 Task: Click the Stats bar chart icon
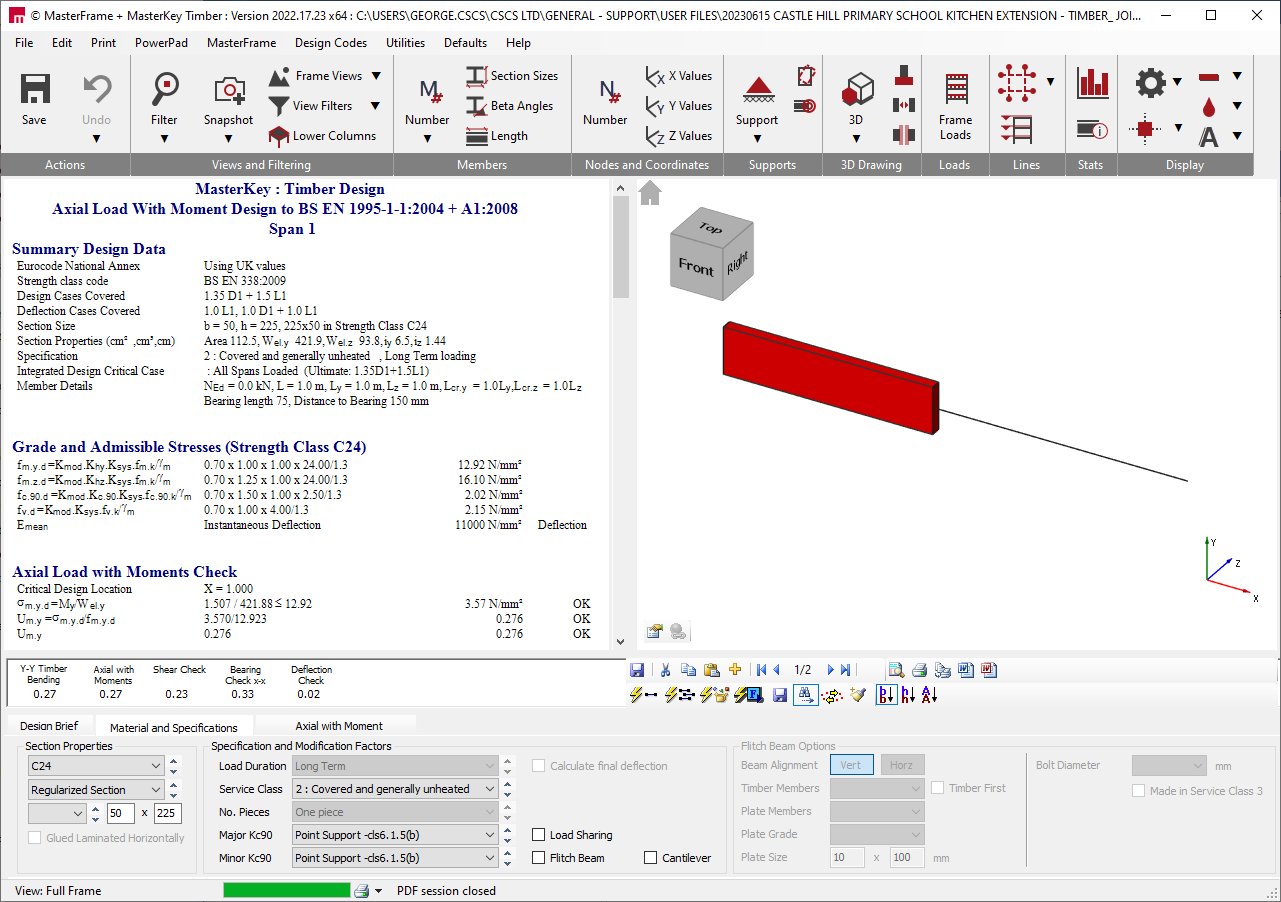point(1092,84)
